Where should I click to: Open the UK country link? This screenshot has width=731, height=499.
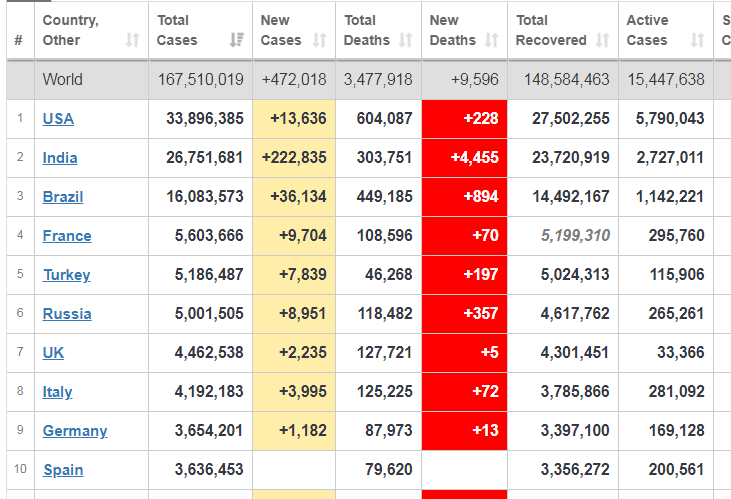[53, 353]
